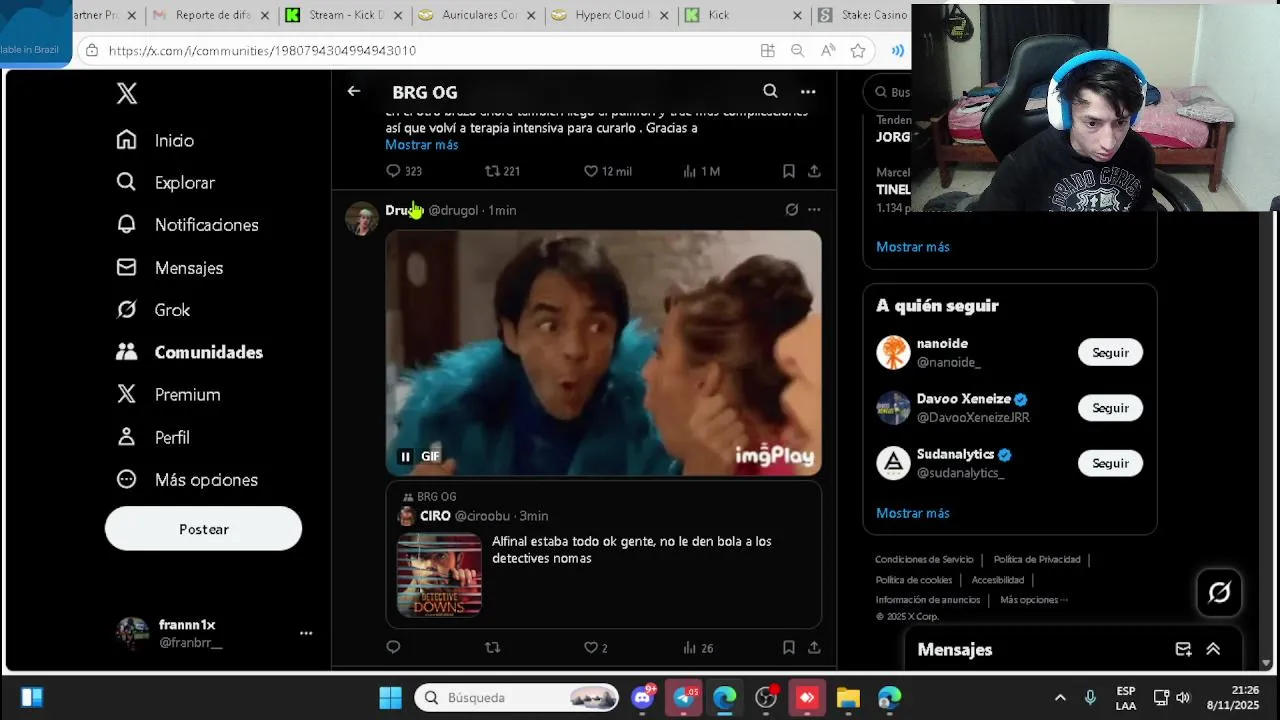Open Drugol's profile avatar
1280x720 pixels.
(x=362, y=218)
